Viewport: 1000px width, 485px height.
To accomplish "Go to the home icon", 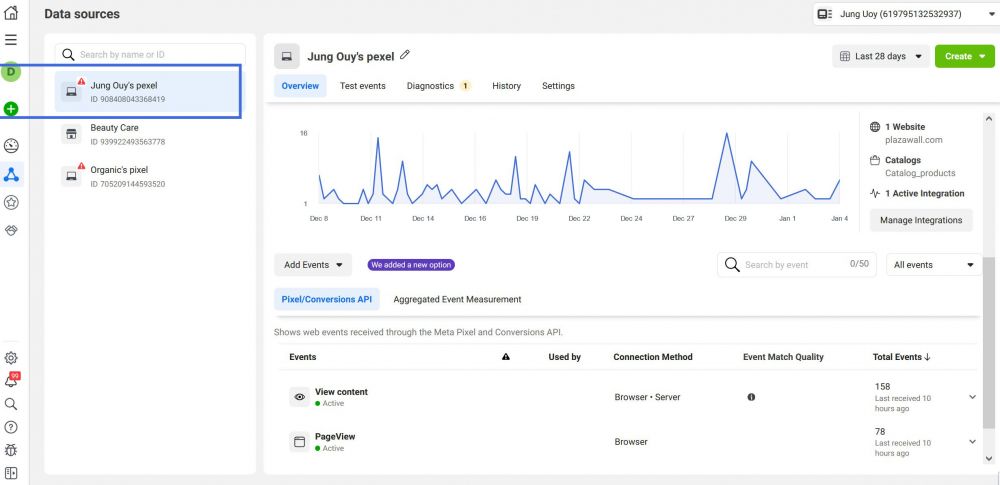I will pos(11,12).
